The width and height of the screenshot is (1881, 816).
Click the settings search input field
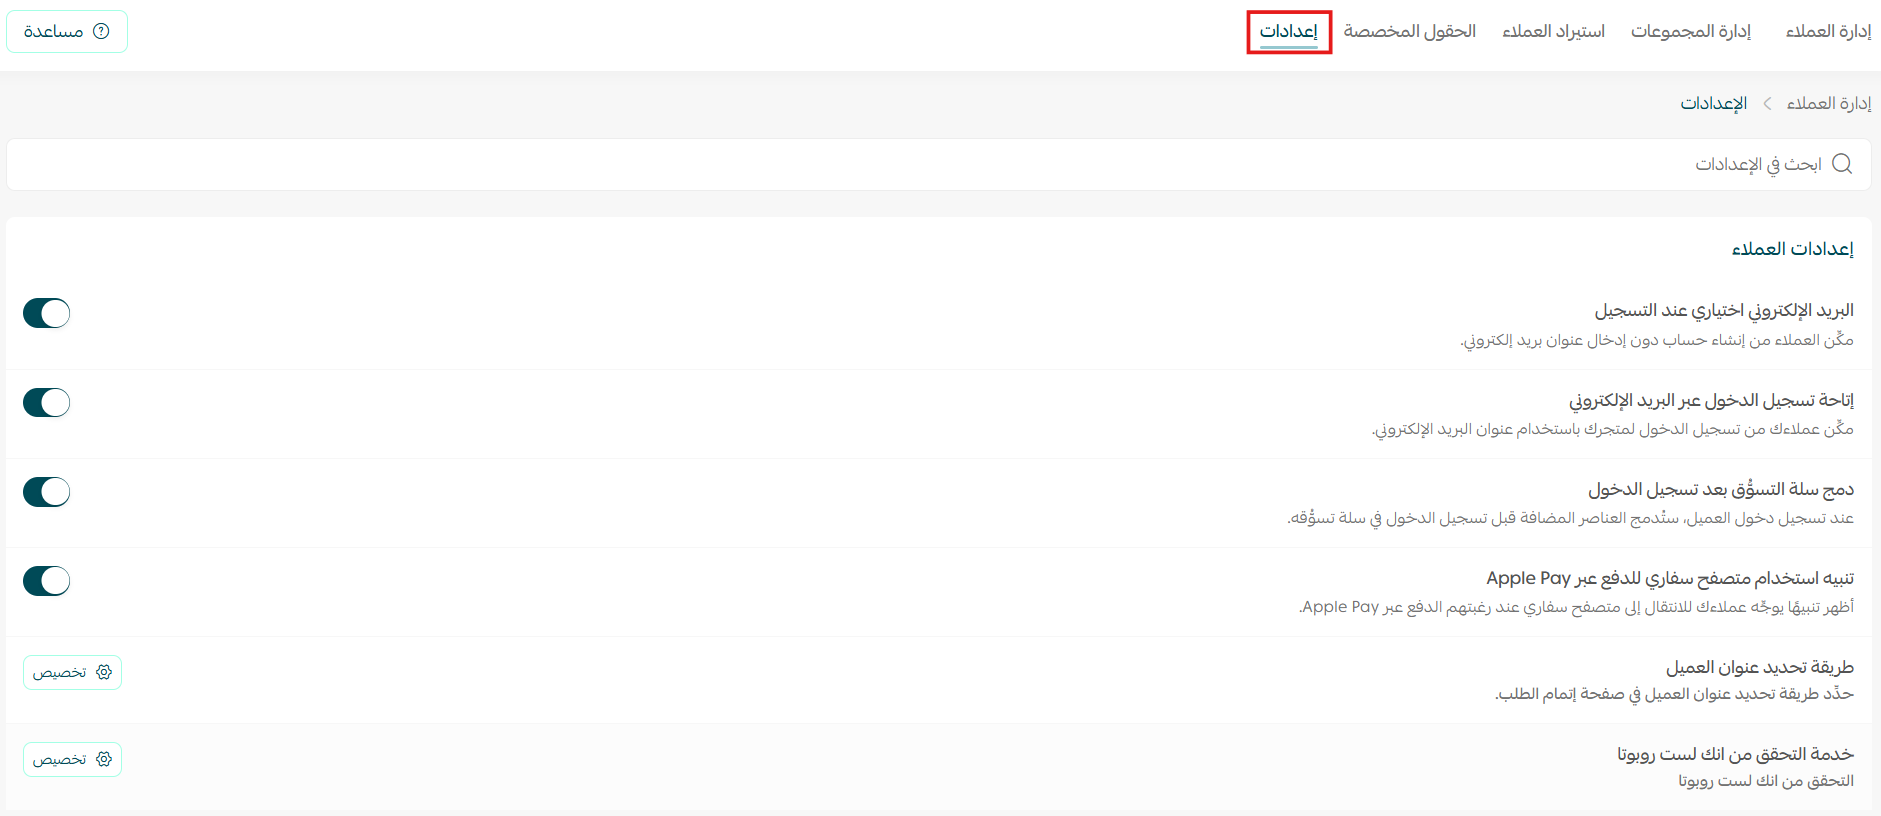click(x=900, y=164)
